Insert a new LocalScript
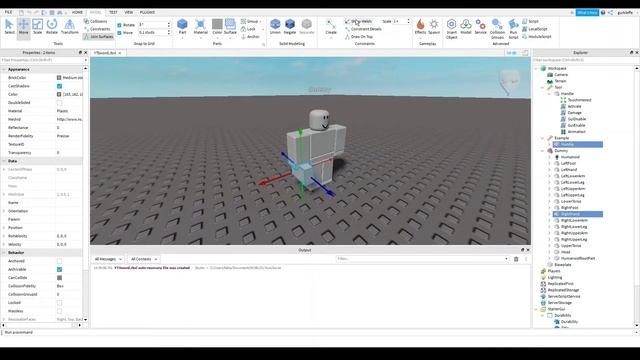The height and width of the screenshot is (360, 640). coord(535,29)
